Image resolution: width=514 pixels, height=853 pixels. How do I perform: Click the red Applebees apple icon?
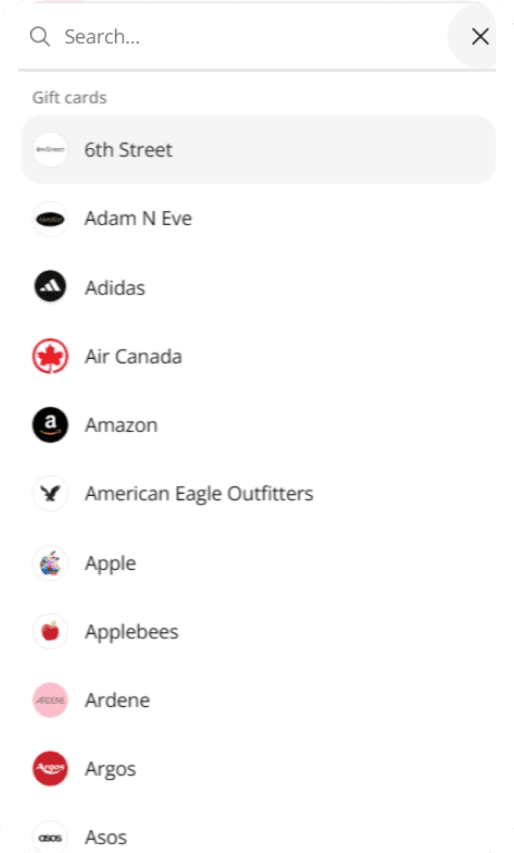50,632
